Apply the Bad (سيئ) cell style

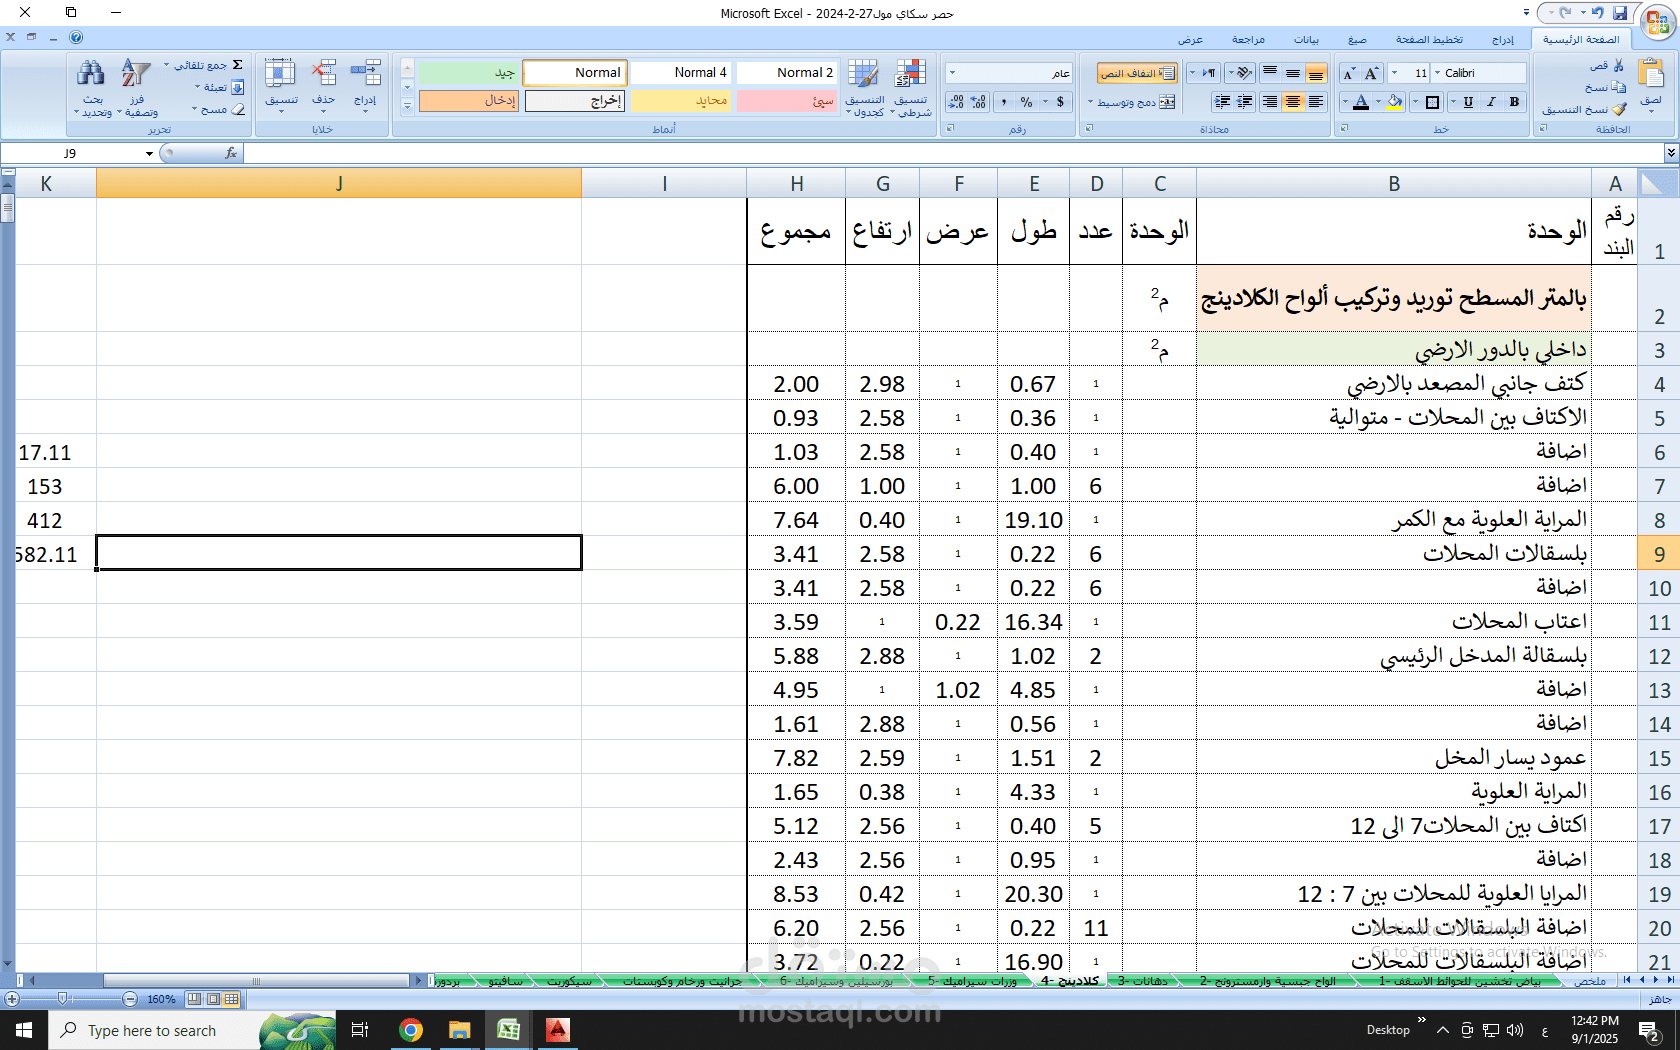click(x=787, y=101)
